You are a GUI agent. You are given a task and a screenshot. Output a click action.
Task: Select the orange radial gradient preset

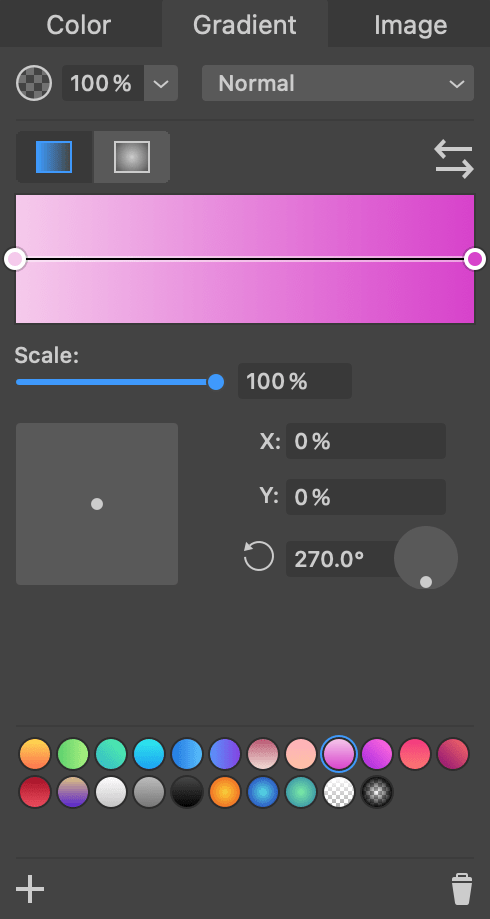225,792
